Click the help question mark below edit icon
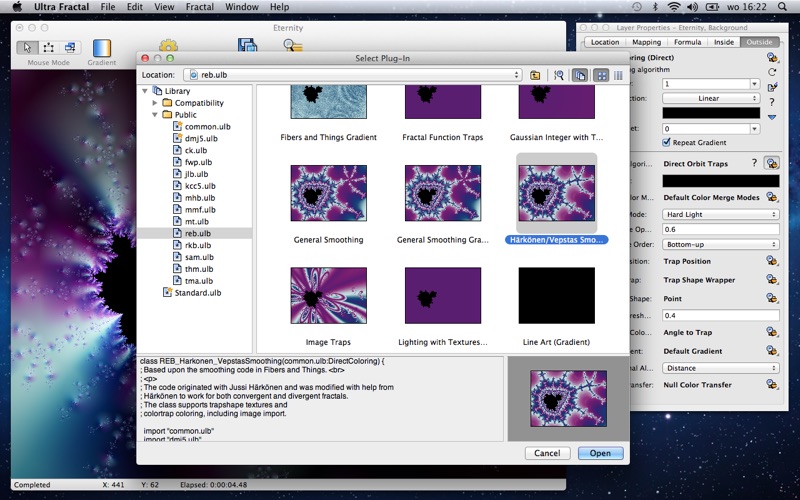The image size is (800, 500). click(x=771, y=102)
